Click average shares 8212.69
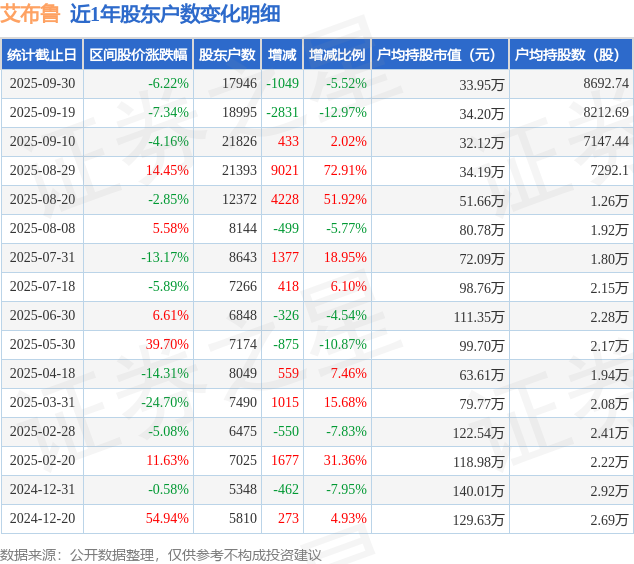The width and height of the screenshot is (634, 564). pyautogui.click(x=606, y=112)
